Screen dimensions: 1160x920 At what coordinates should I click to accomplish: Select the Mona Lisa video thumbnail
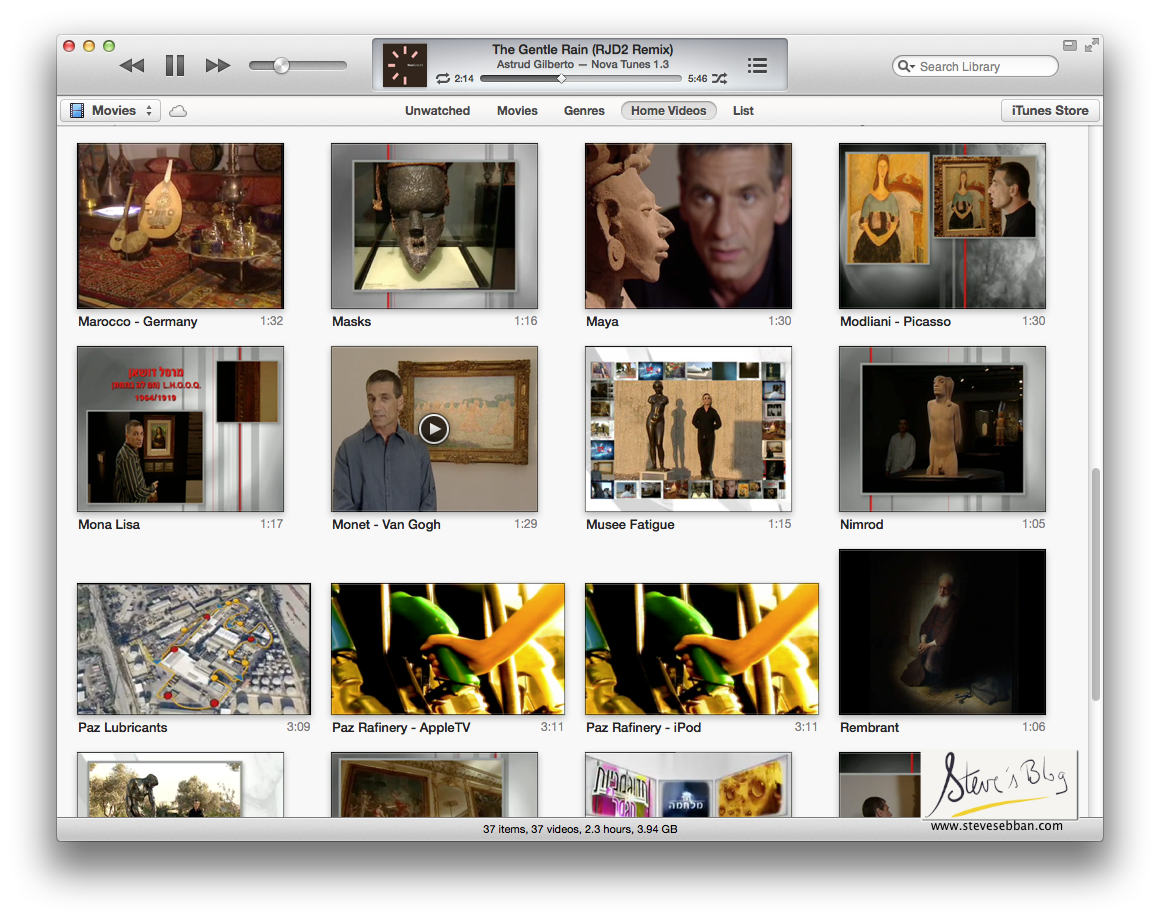(x=181, y=429)
